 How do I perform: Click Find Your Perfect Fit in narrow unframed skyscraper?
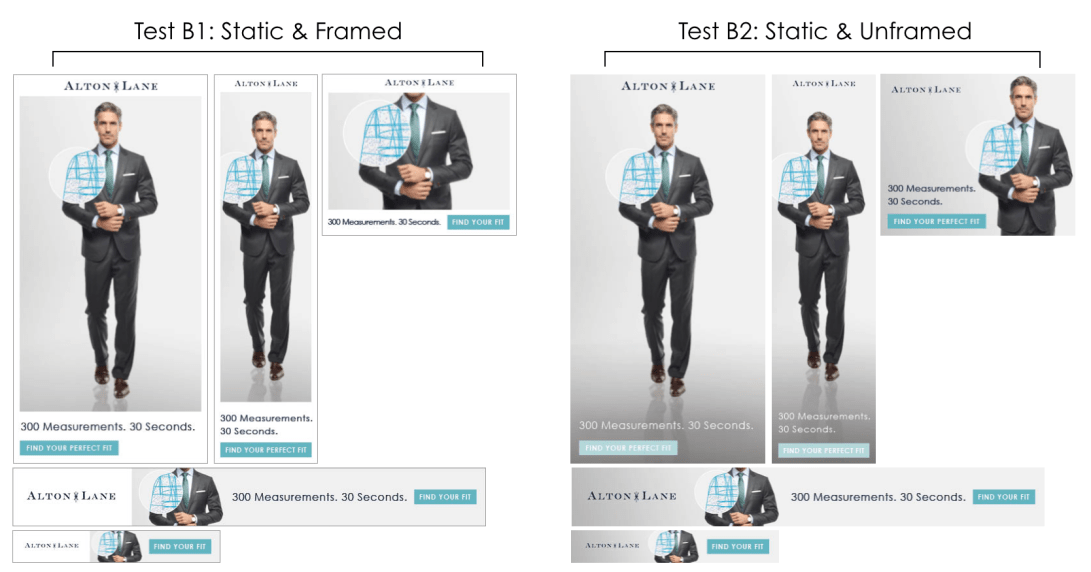tap(824, 450)
